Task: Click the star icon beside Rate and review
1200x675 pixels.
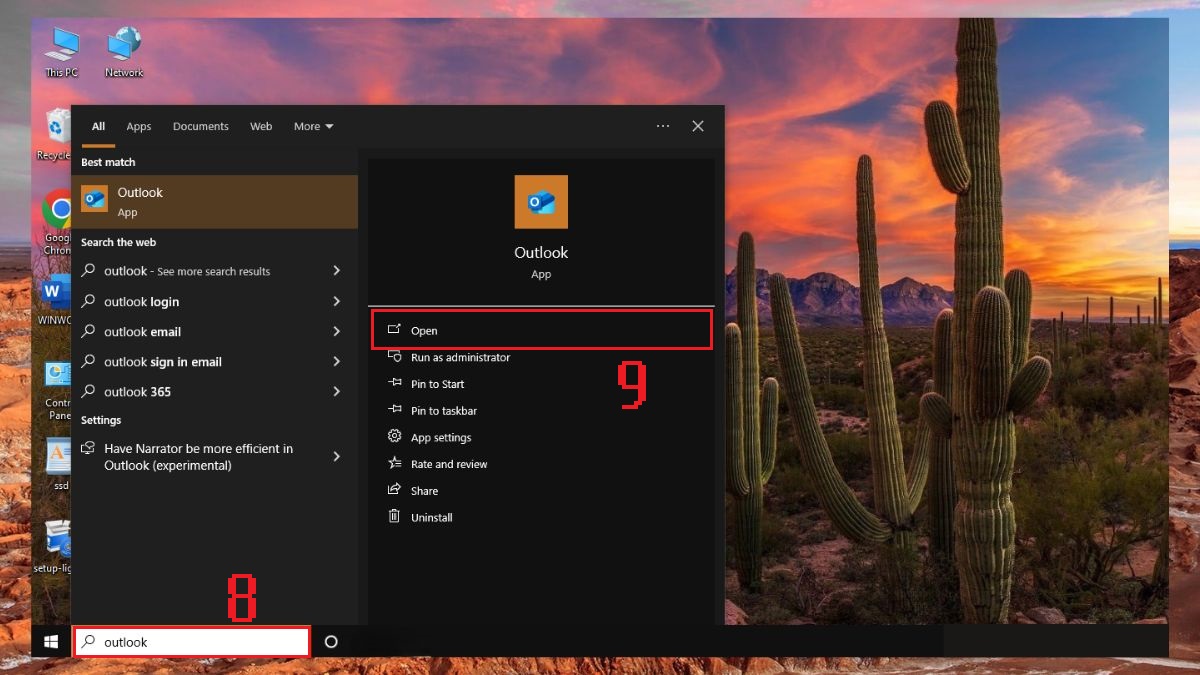Action: (x=394, y=464)
